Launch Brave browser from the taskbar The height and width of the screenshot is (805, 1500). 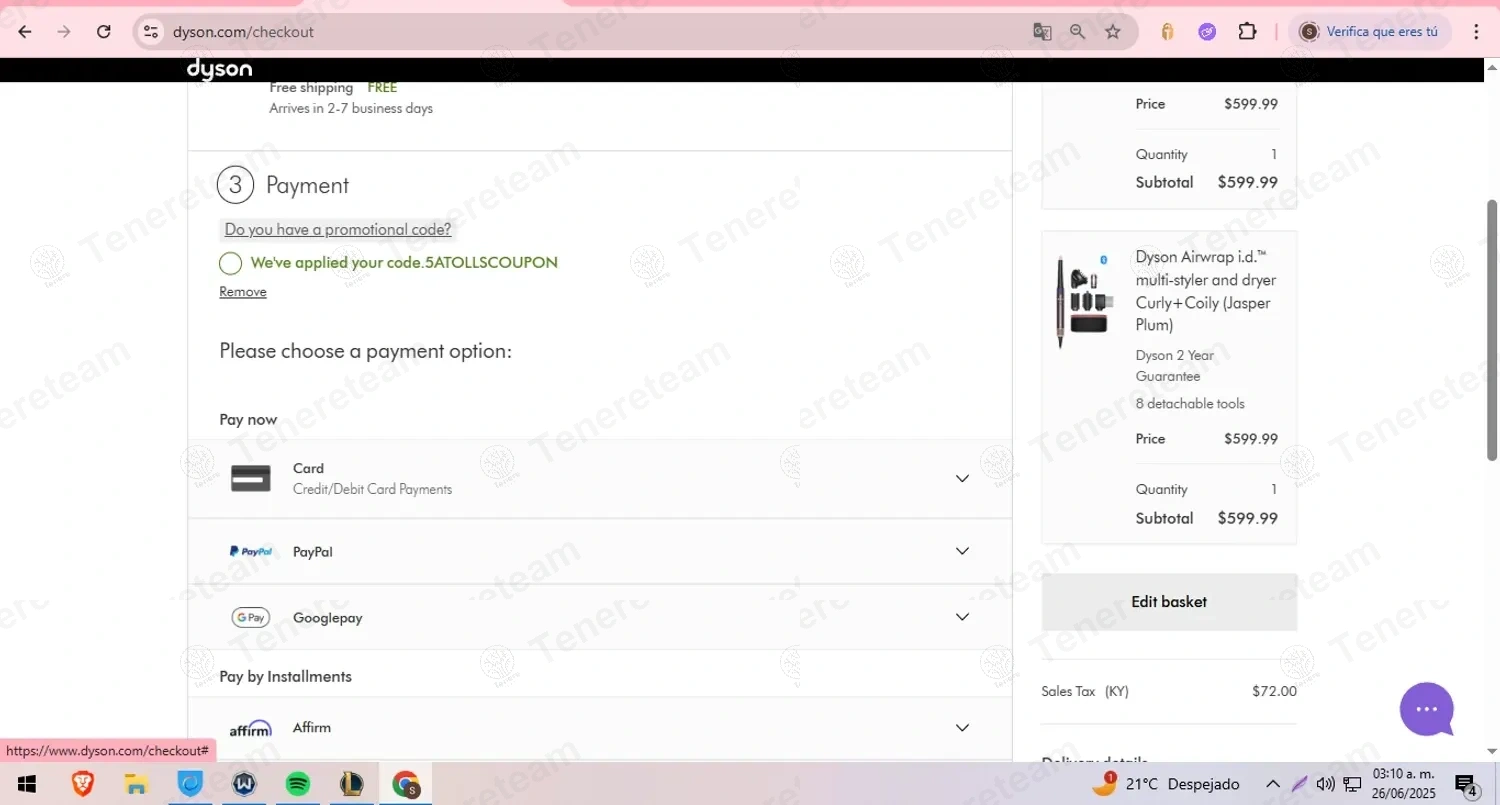pos(83,784)
